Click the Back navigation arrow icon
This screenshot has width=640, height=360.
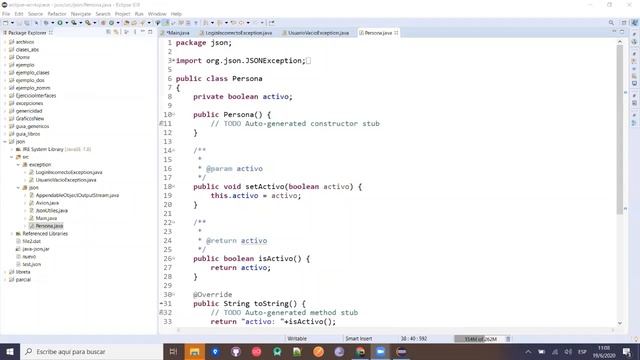(x=242, y=23)
